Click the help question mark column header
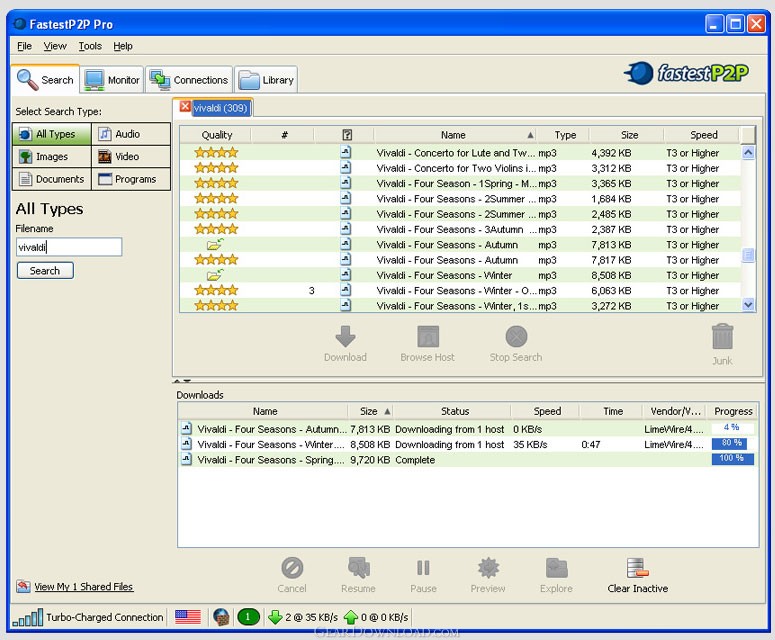 tap(347, 134)
